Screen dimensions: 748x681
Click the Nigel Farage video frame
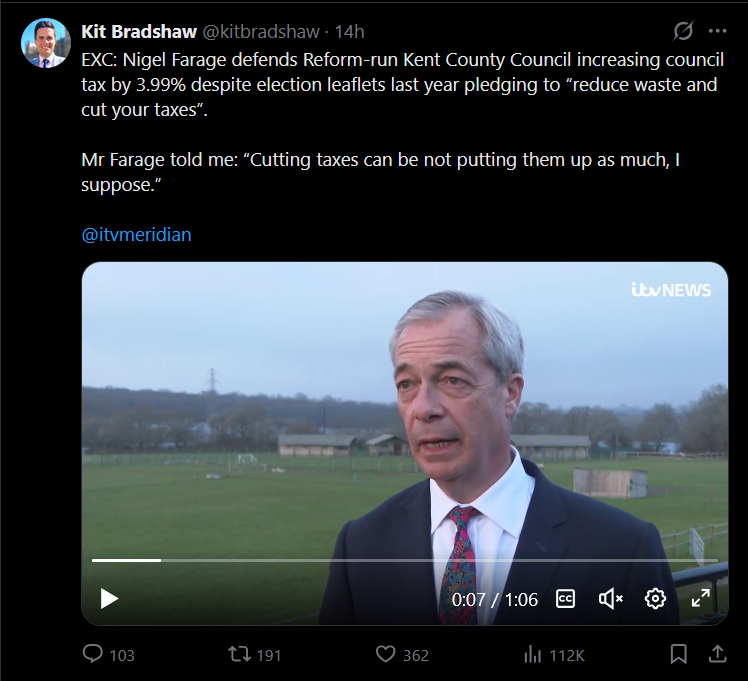click(x=404, y=420)
